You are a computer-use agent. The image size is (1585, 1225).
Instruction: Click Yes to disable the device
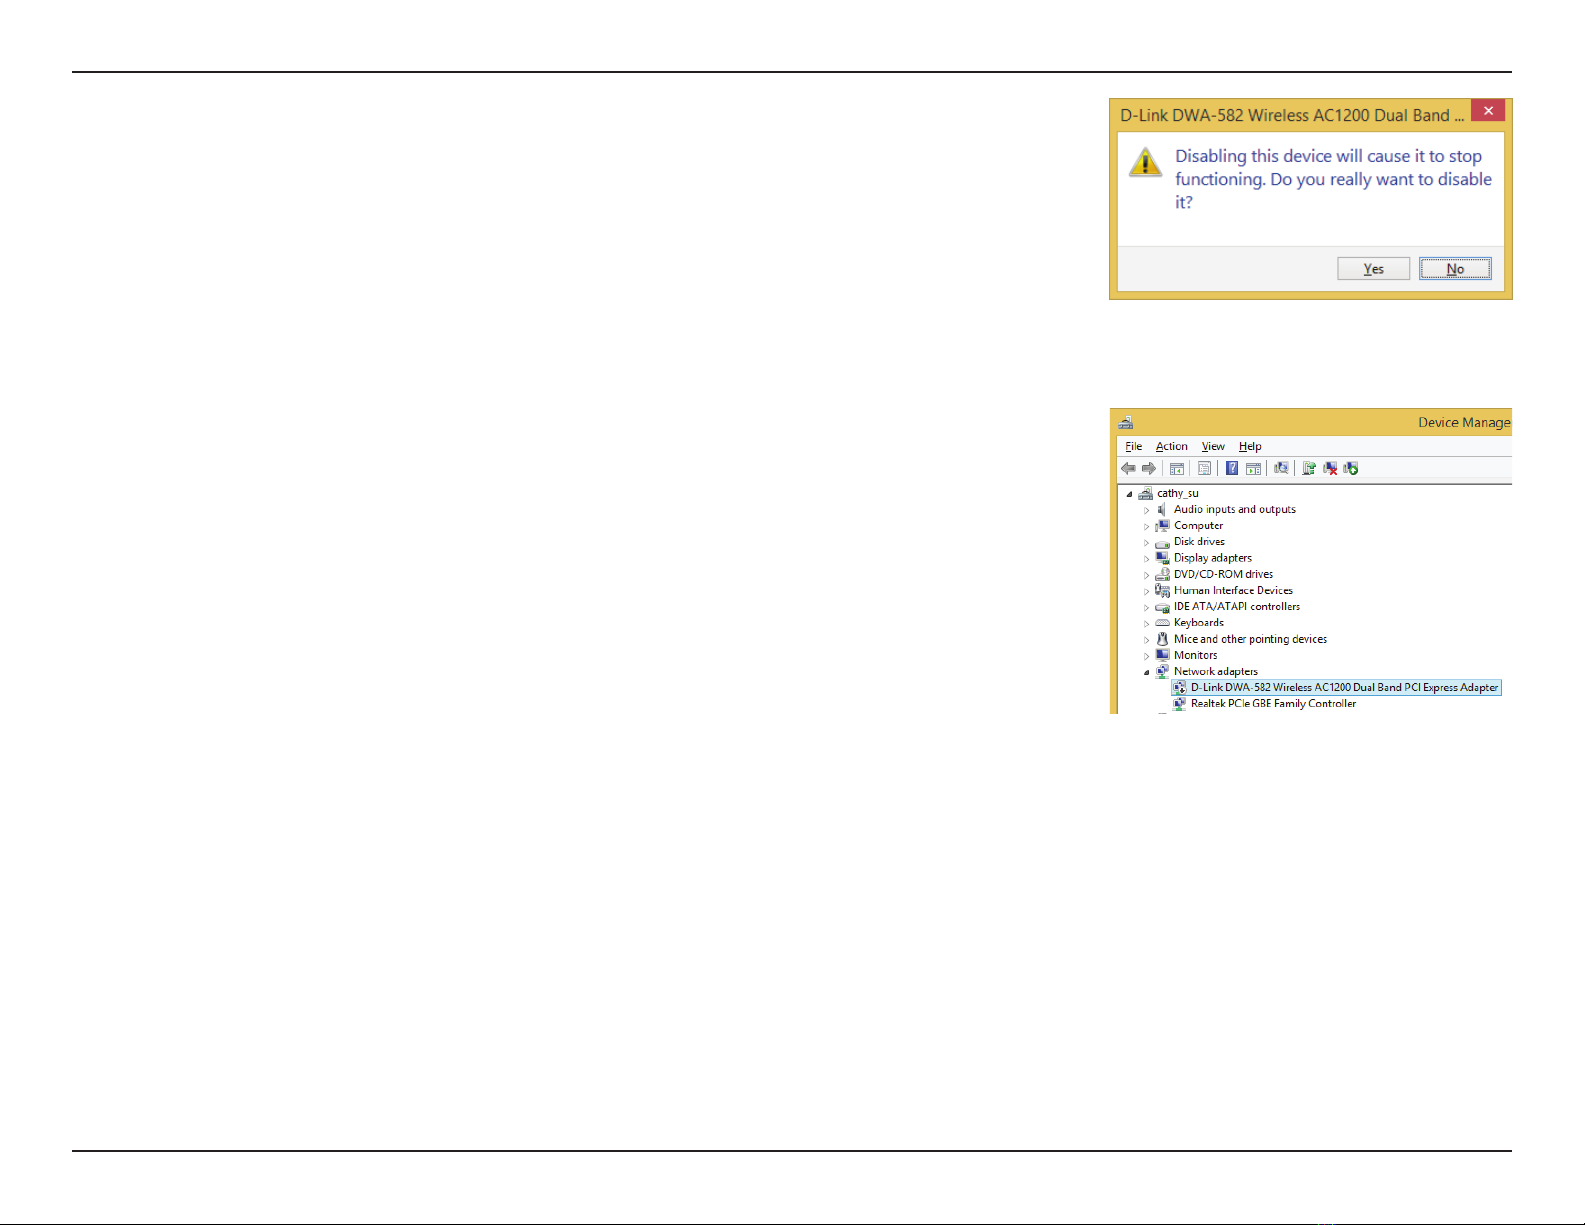1373,268
